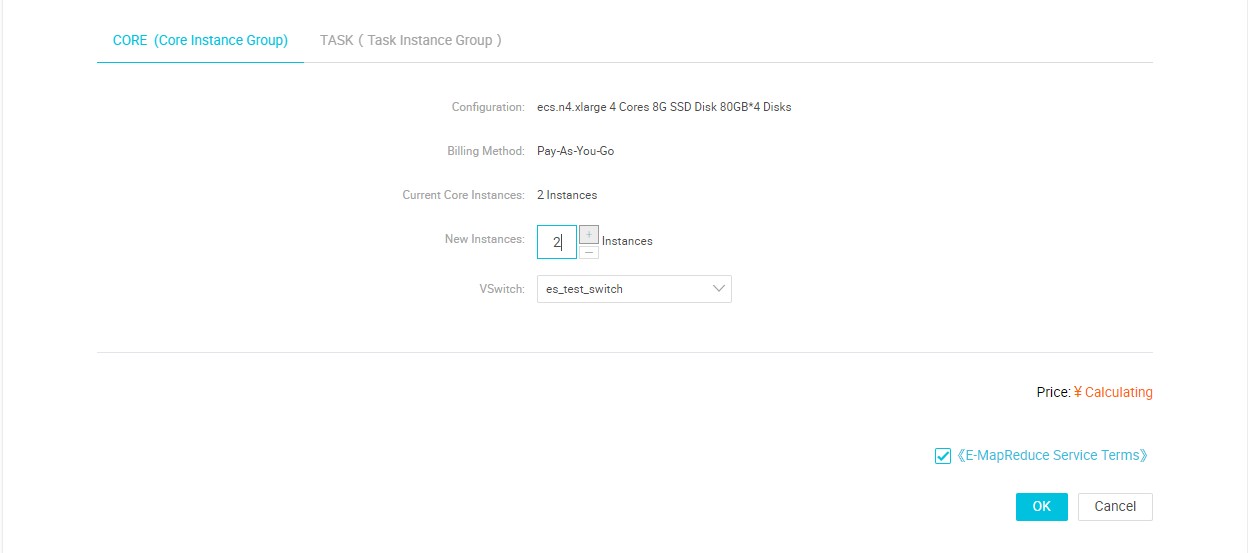1248x553 pixels.
Task: Open the es_test_switch VSwitch dropdown
Action: click(x=633, y=289)
